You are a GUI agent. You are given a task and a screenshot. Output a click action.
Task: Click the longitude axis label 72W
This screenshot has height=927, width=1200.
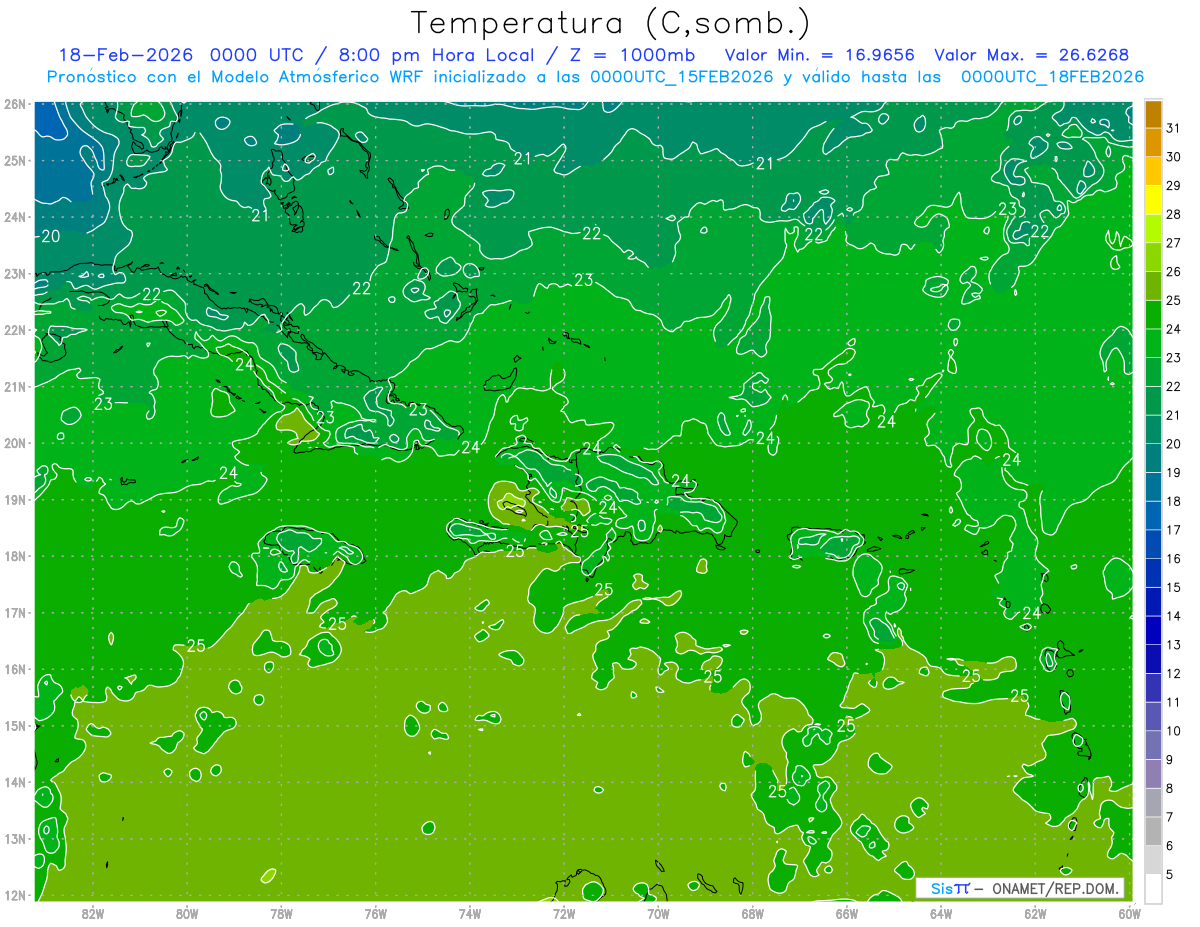pyautogui.click(x=564, y=913)
